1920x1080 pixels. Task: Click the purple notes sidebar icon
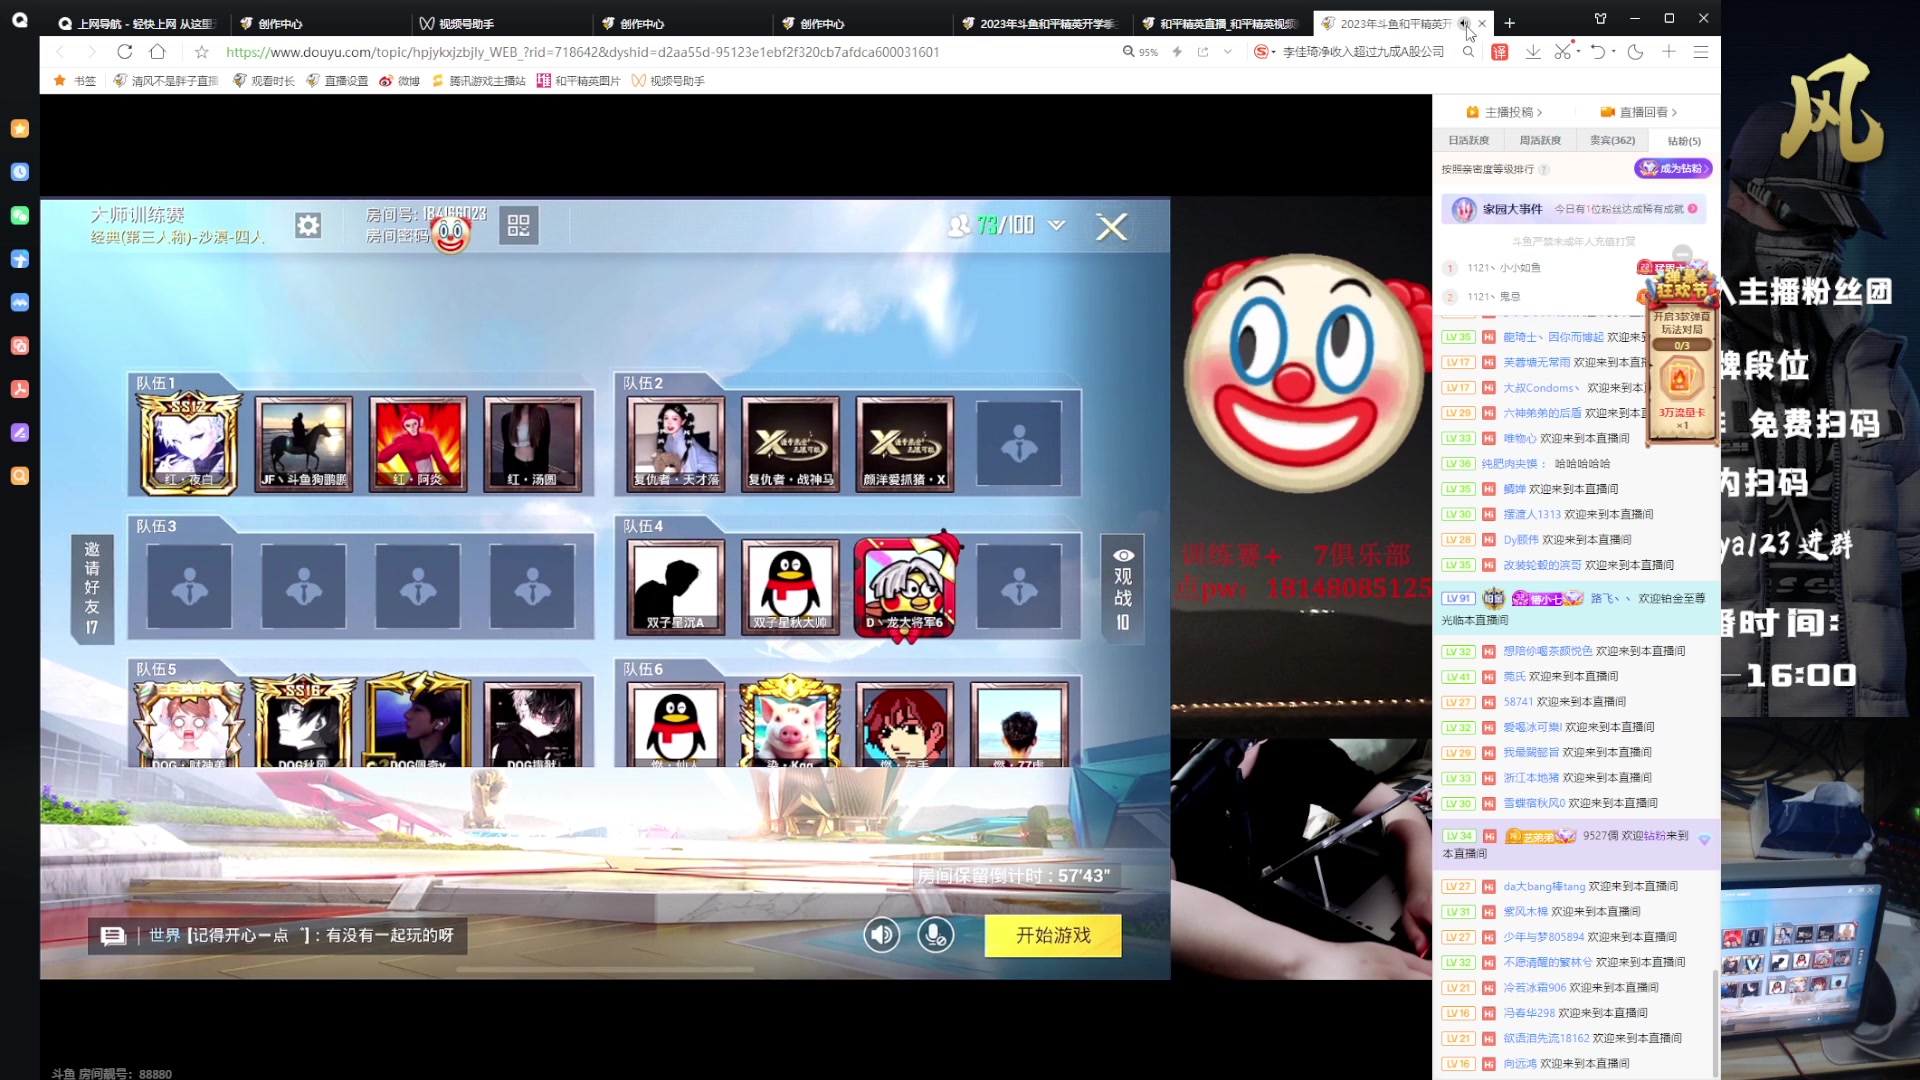pyautogui.click(x=19, y=432)
